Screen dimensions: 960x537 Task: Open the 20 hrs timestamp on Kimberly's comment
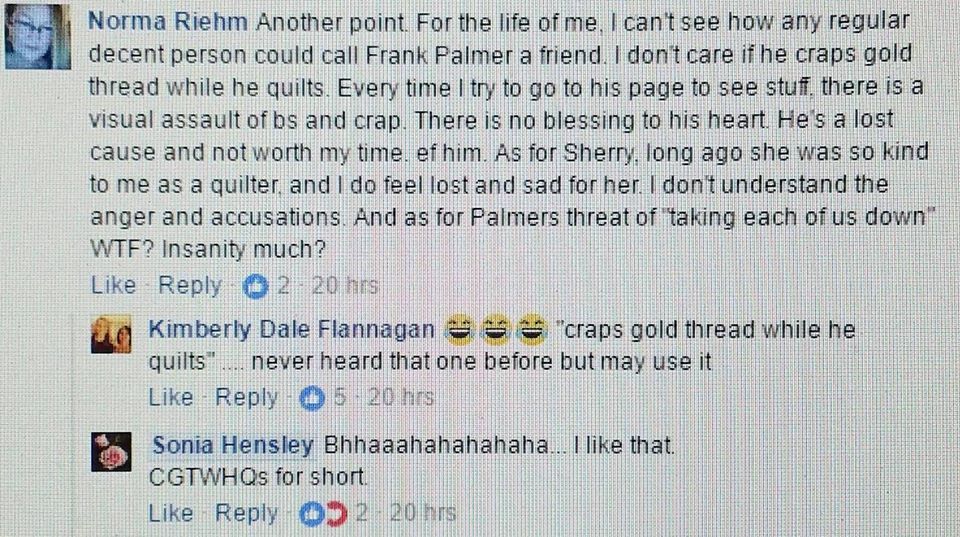(x=401, y=398)
